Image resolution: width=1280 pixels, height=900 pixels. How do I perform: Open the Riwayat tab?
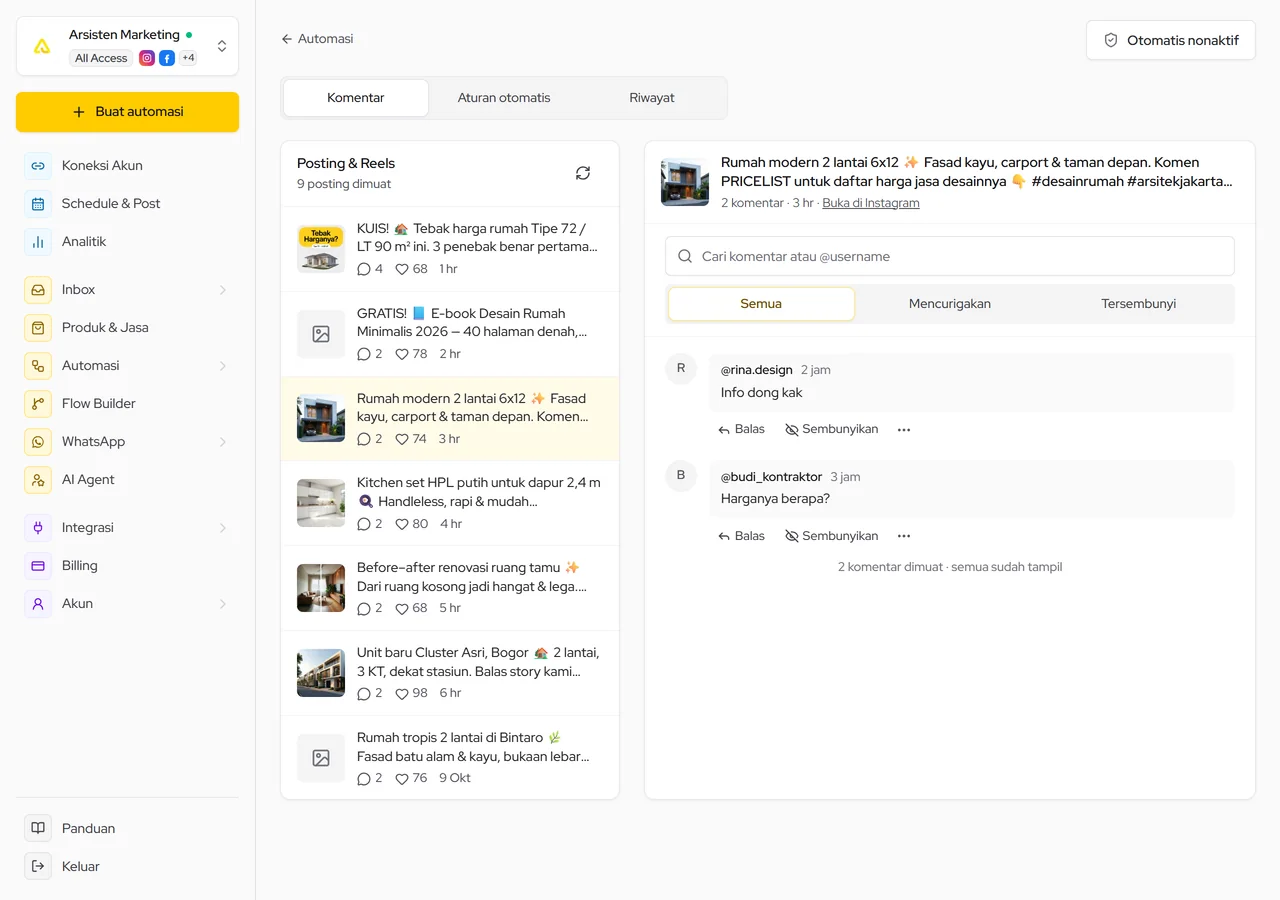click(x=652, y=98)
